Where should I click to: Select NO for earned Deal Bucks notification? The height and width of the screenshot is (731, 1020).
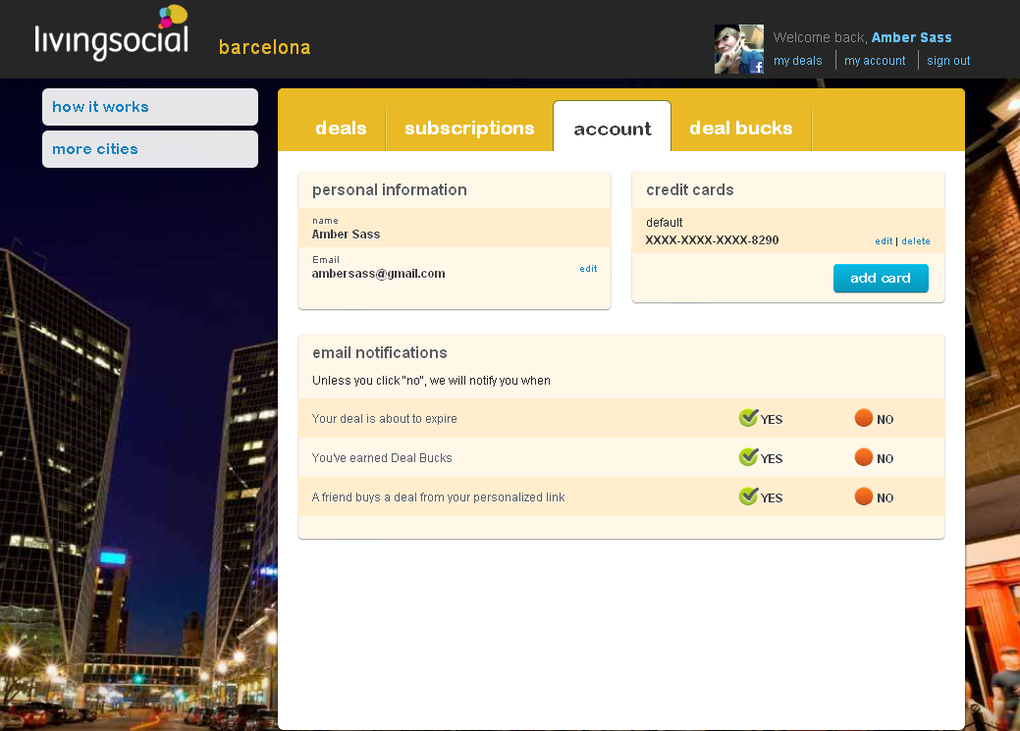pyautogui.click(x=874, y=457)
